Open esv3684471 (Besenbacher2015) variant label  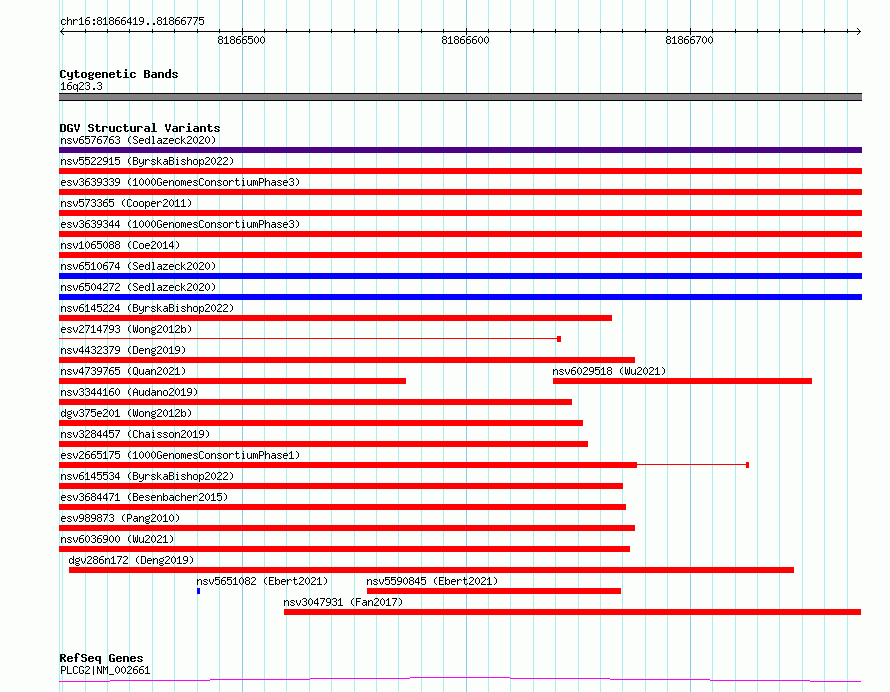(144, 497)
